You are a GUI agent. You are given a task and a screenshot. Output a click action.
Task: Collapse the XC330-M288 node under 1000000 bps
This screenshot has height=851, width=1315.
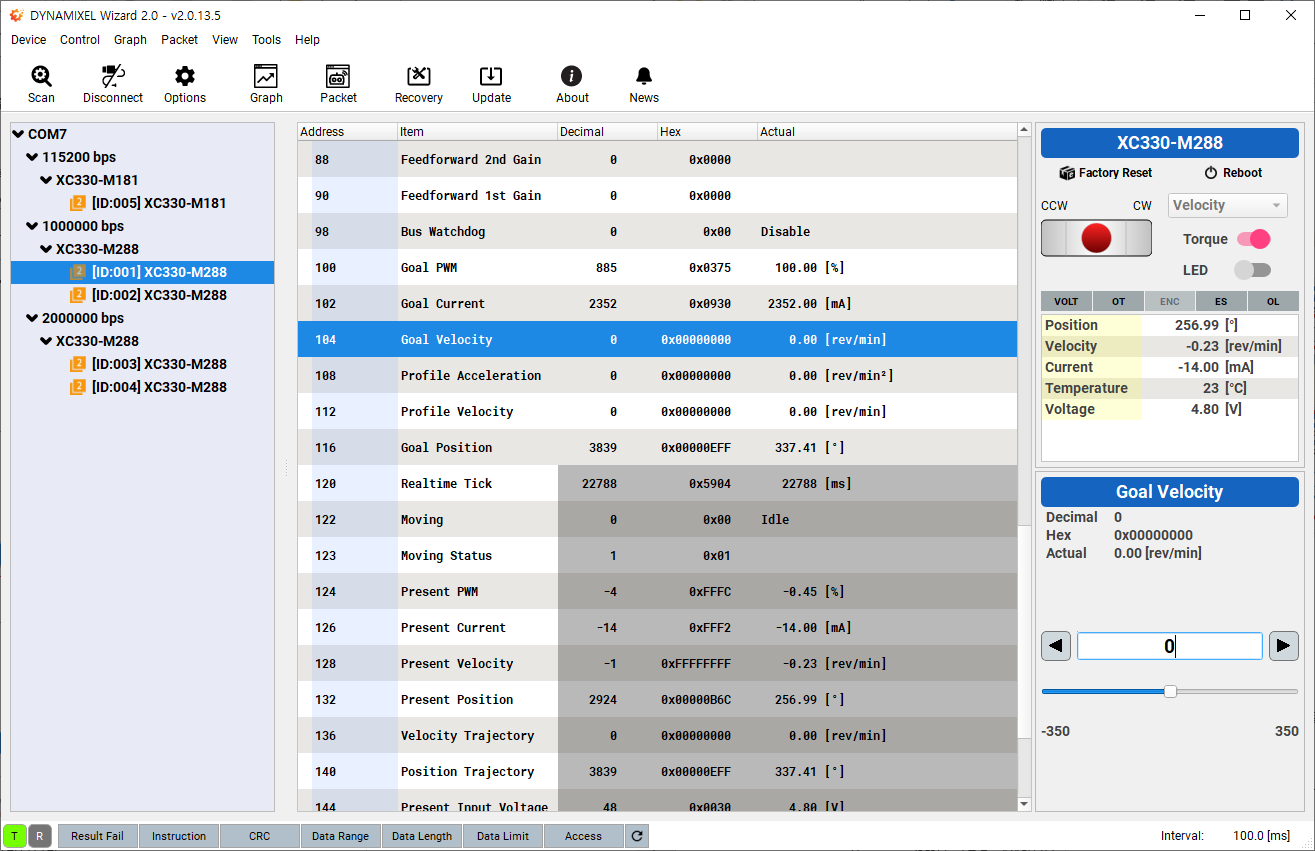click(46, 249)
